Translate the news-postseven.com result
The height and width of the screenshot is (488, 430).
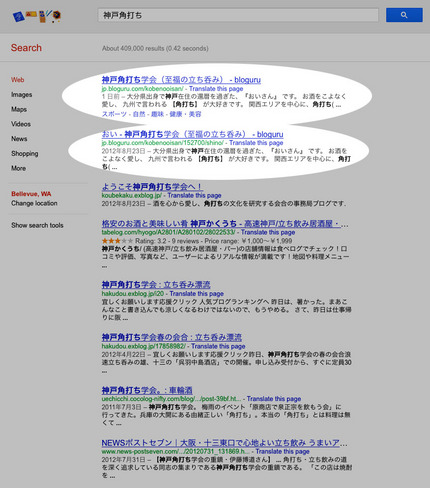(283, 451)
